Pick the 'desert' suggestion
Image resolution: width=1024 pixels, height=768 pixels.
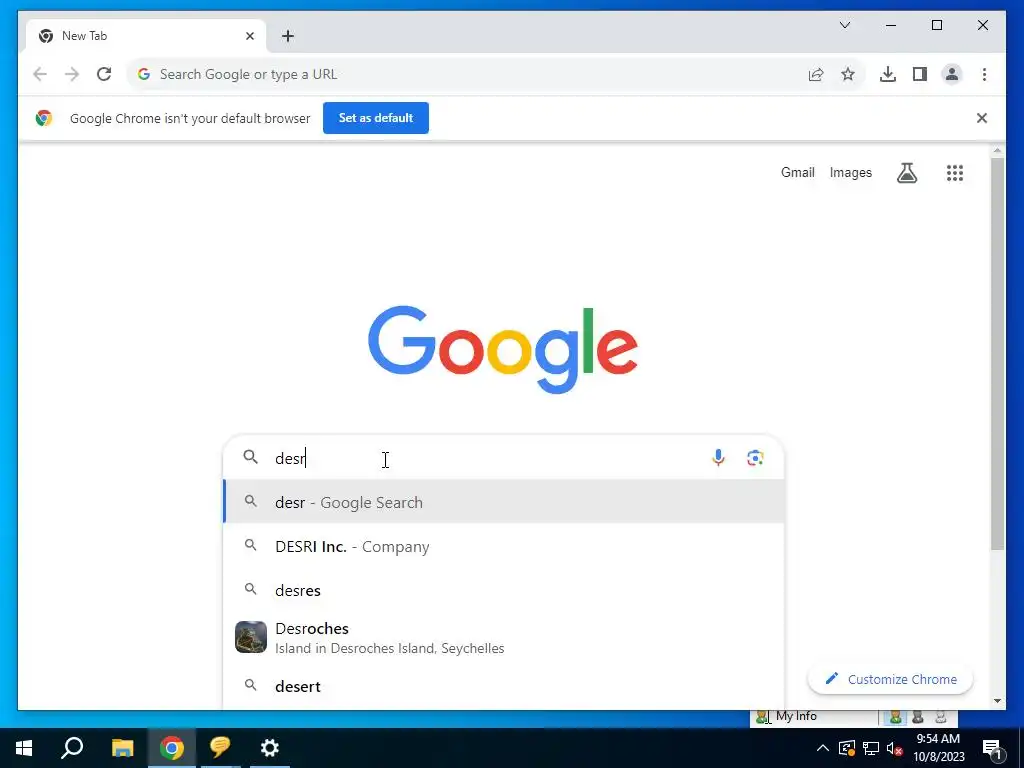point(503,686)
